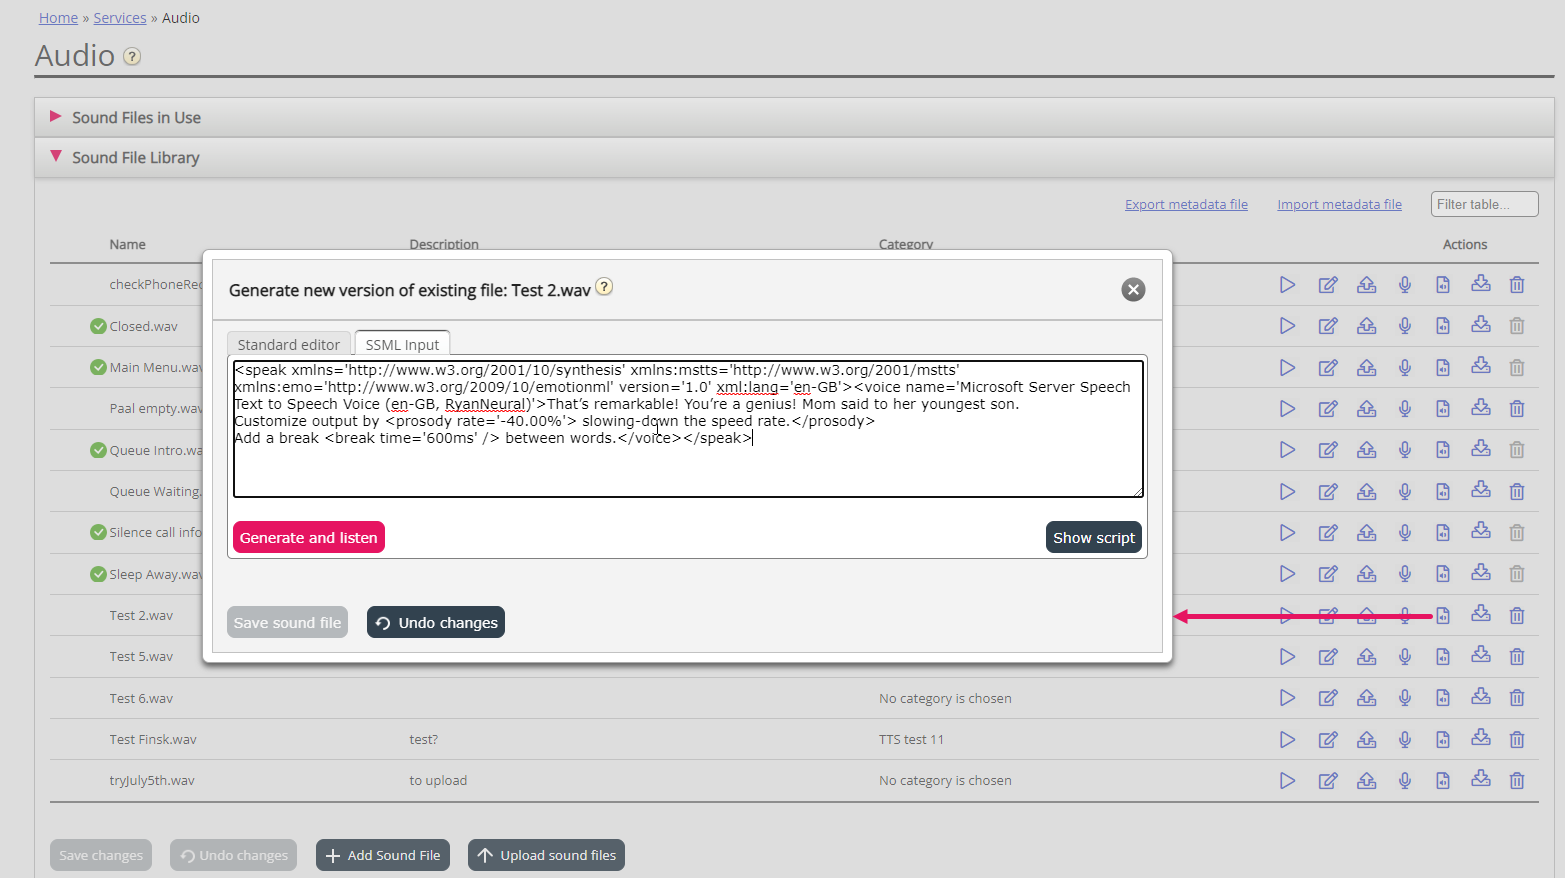Click the Services breadcrumb link
This screenshot has width=1565, height=878.
tap(120, 18)
